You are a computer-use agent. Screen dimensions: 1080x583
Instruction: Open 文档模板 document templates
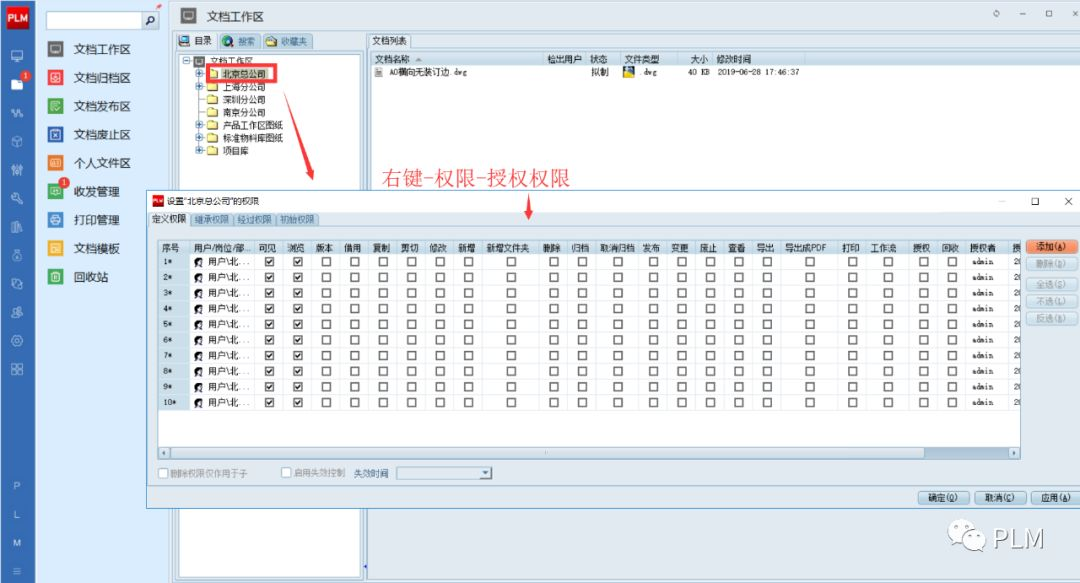pyautogui.click(x=96, y=249)
